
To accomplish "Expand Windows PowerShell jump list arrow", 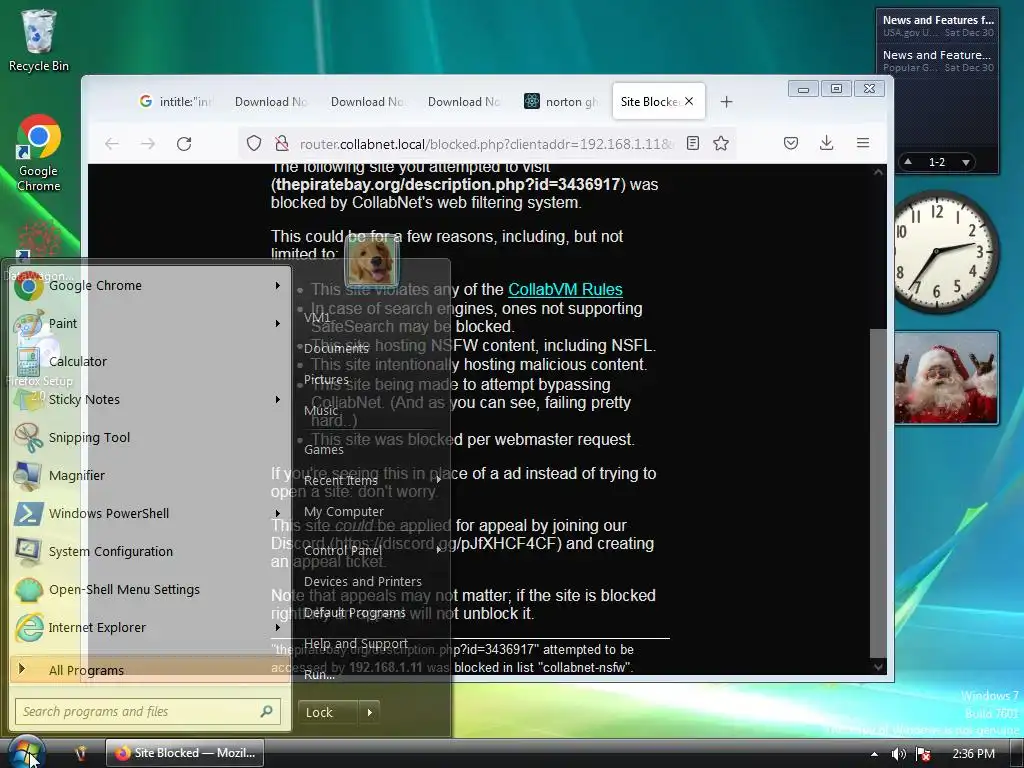I will click(278, 513).
